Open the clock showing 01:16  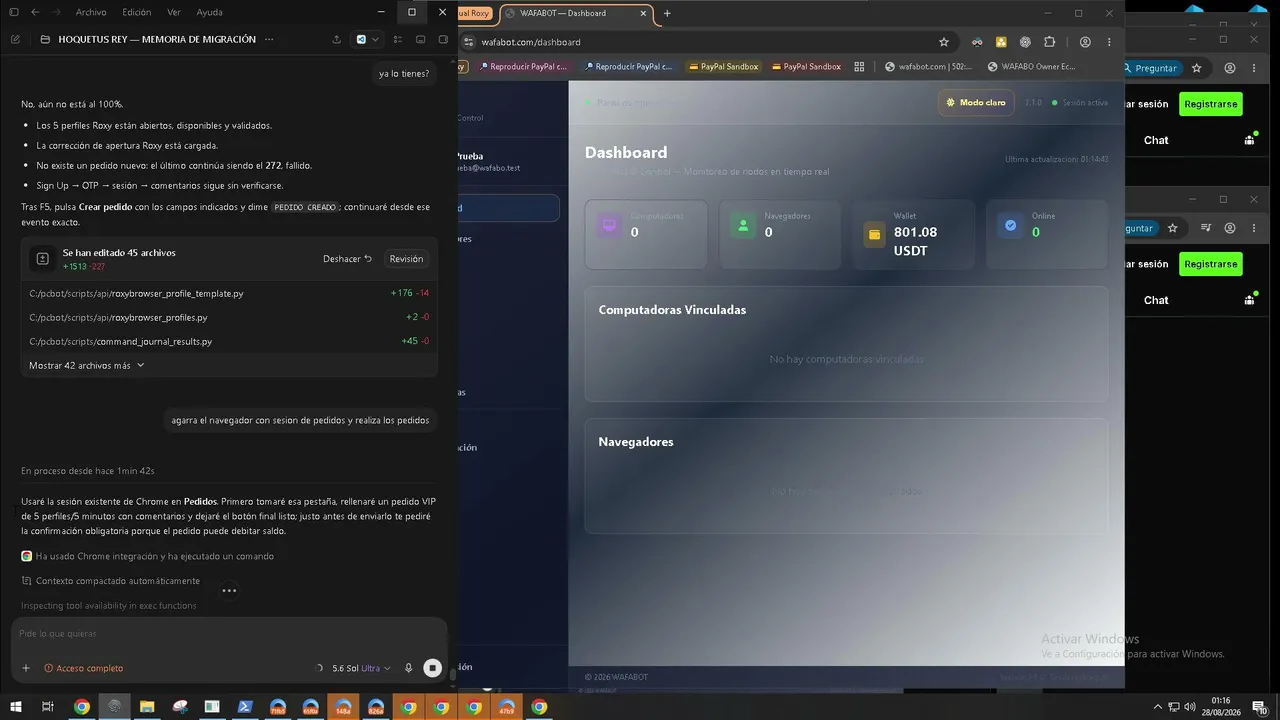point(1221,707)
